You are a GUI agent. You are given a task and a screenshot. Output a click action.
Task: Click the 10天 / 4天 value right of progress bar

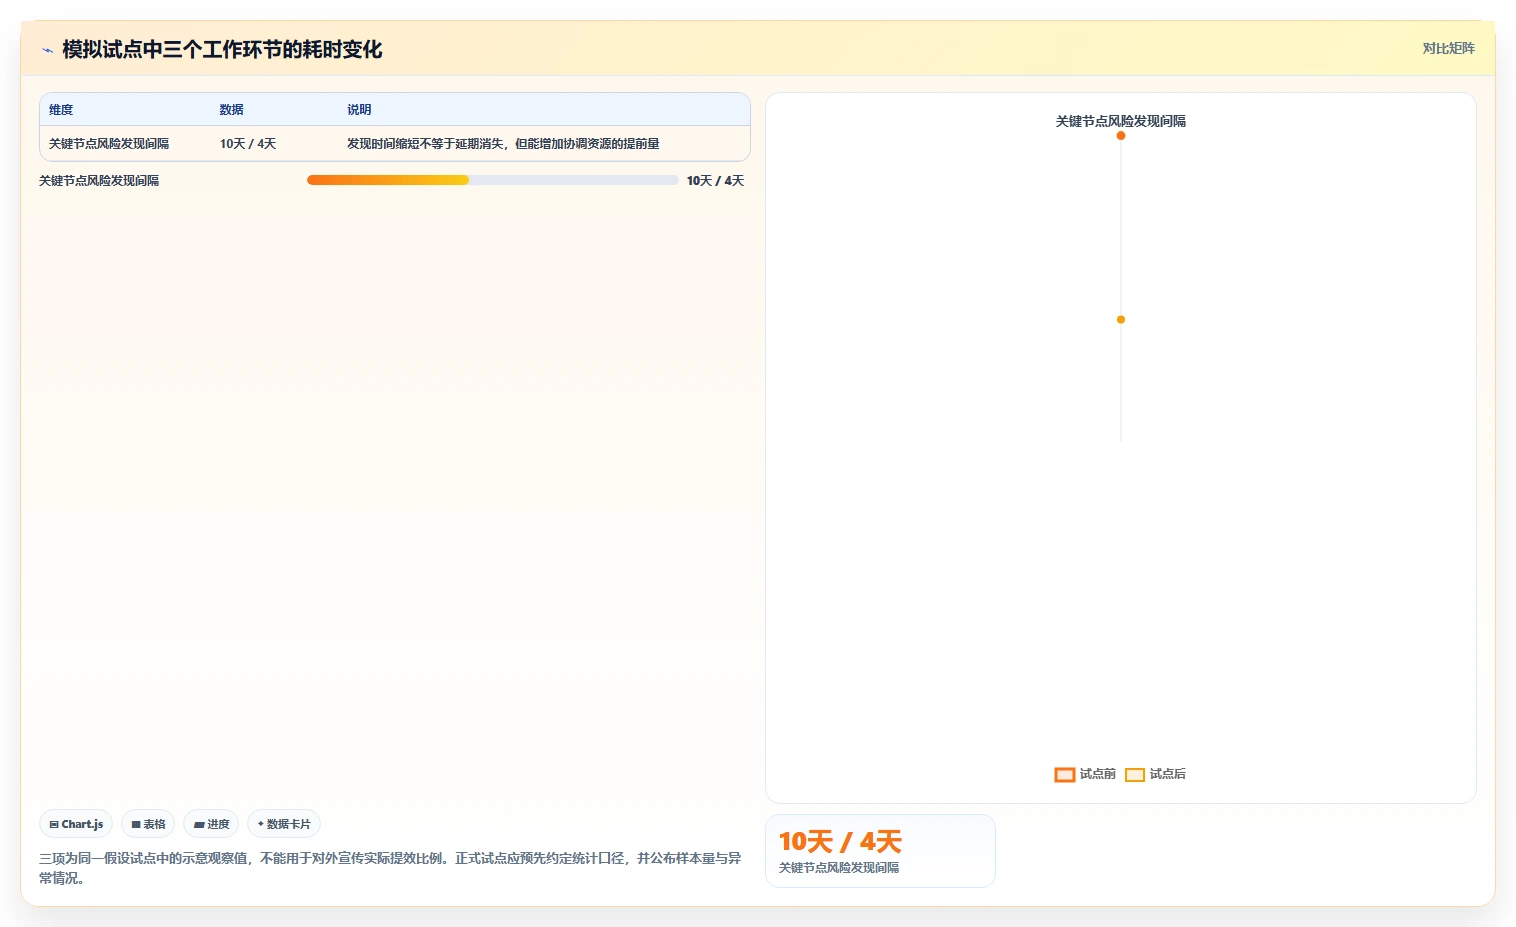pos(715,181)
